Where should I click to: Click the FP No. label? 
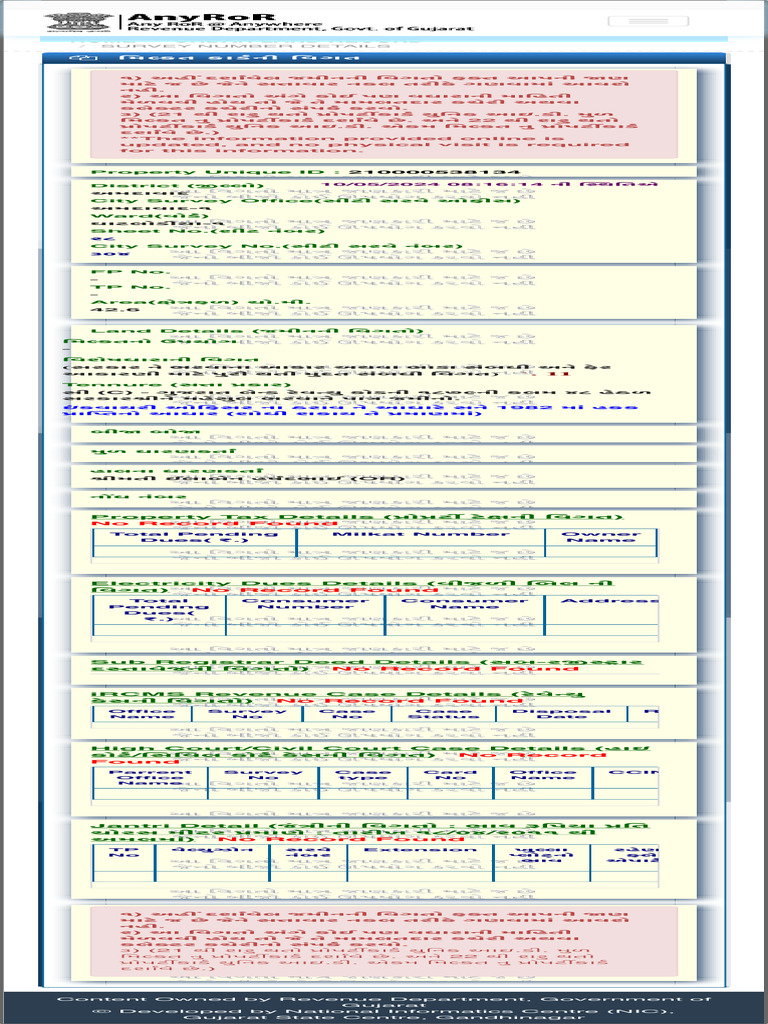click(130, 272)
